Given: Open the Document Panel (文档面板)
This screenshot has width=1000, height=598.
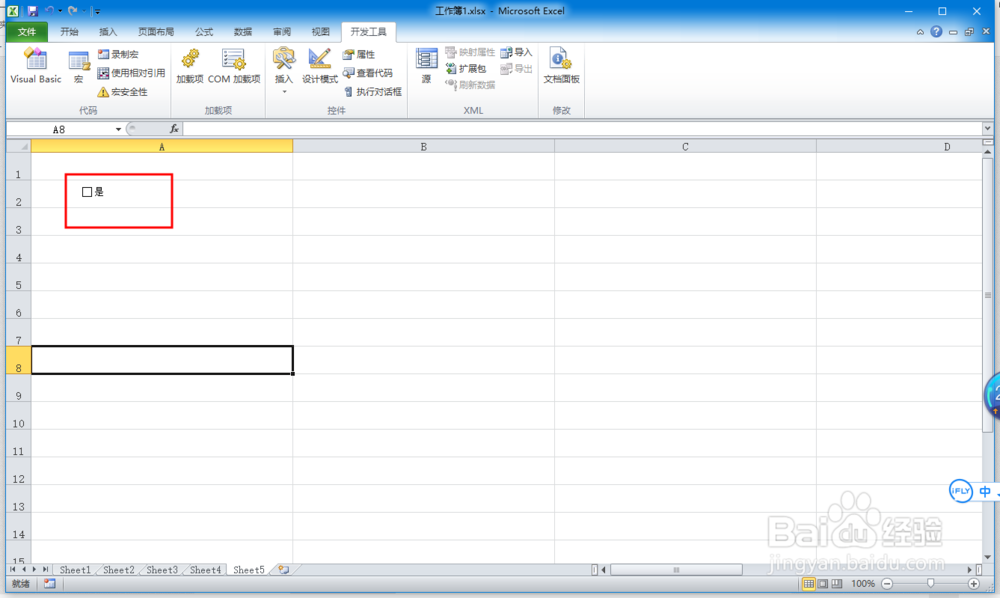Looking at the screenshot, I should (561, 66).
